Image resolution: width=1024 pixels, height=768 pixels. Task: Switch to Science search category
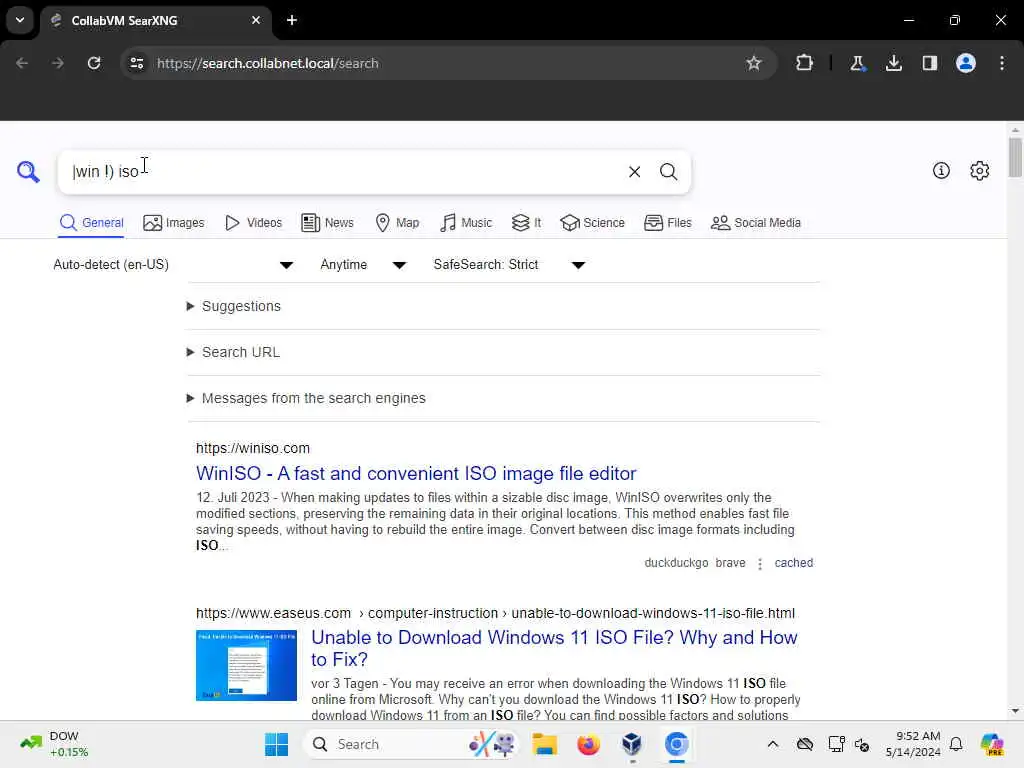point(592,223)
